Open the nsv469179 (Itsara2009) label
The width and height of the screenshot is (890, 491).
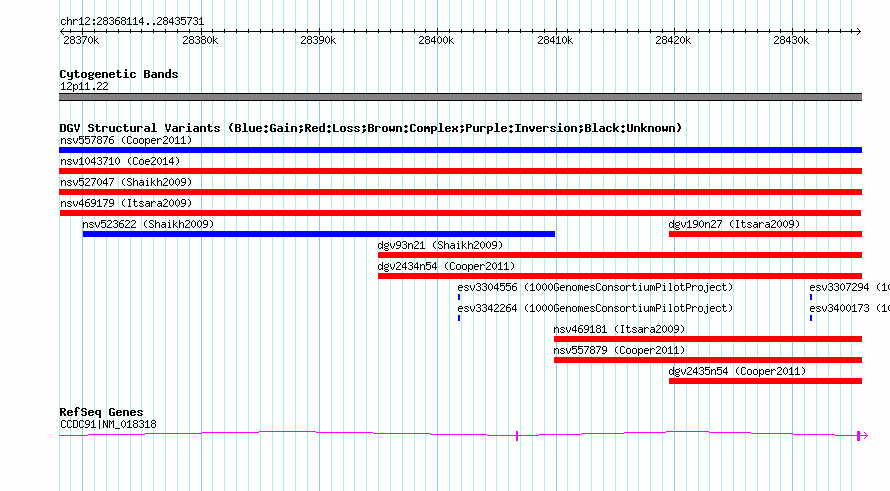click(x=126, y=203)
